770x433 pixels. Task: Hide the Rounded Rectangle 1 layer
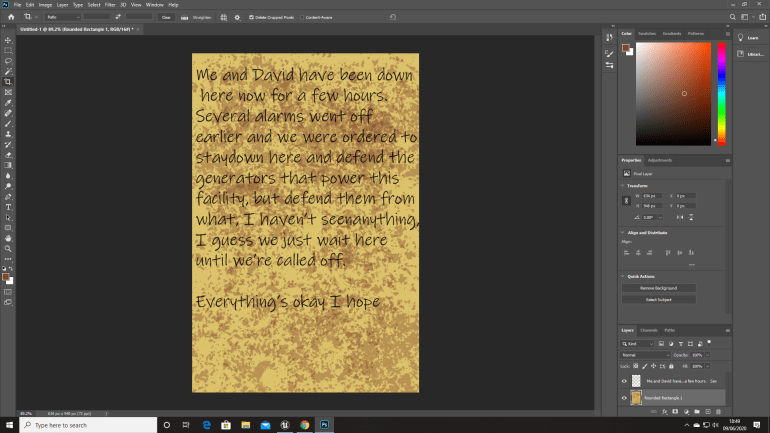click(x=625, y=397)
